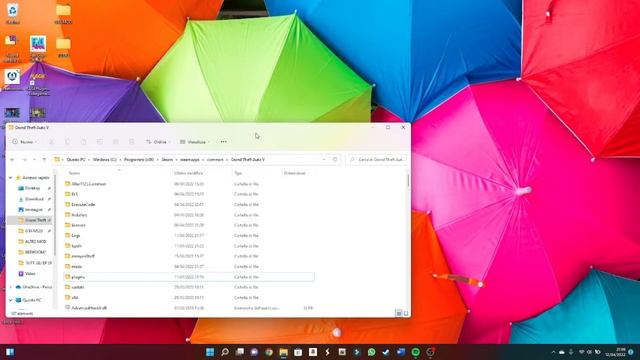This screenshot has width=640, height=360.
Task: Select the ELS folder row
Action: 189,194
